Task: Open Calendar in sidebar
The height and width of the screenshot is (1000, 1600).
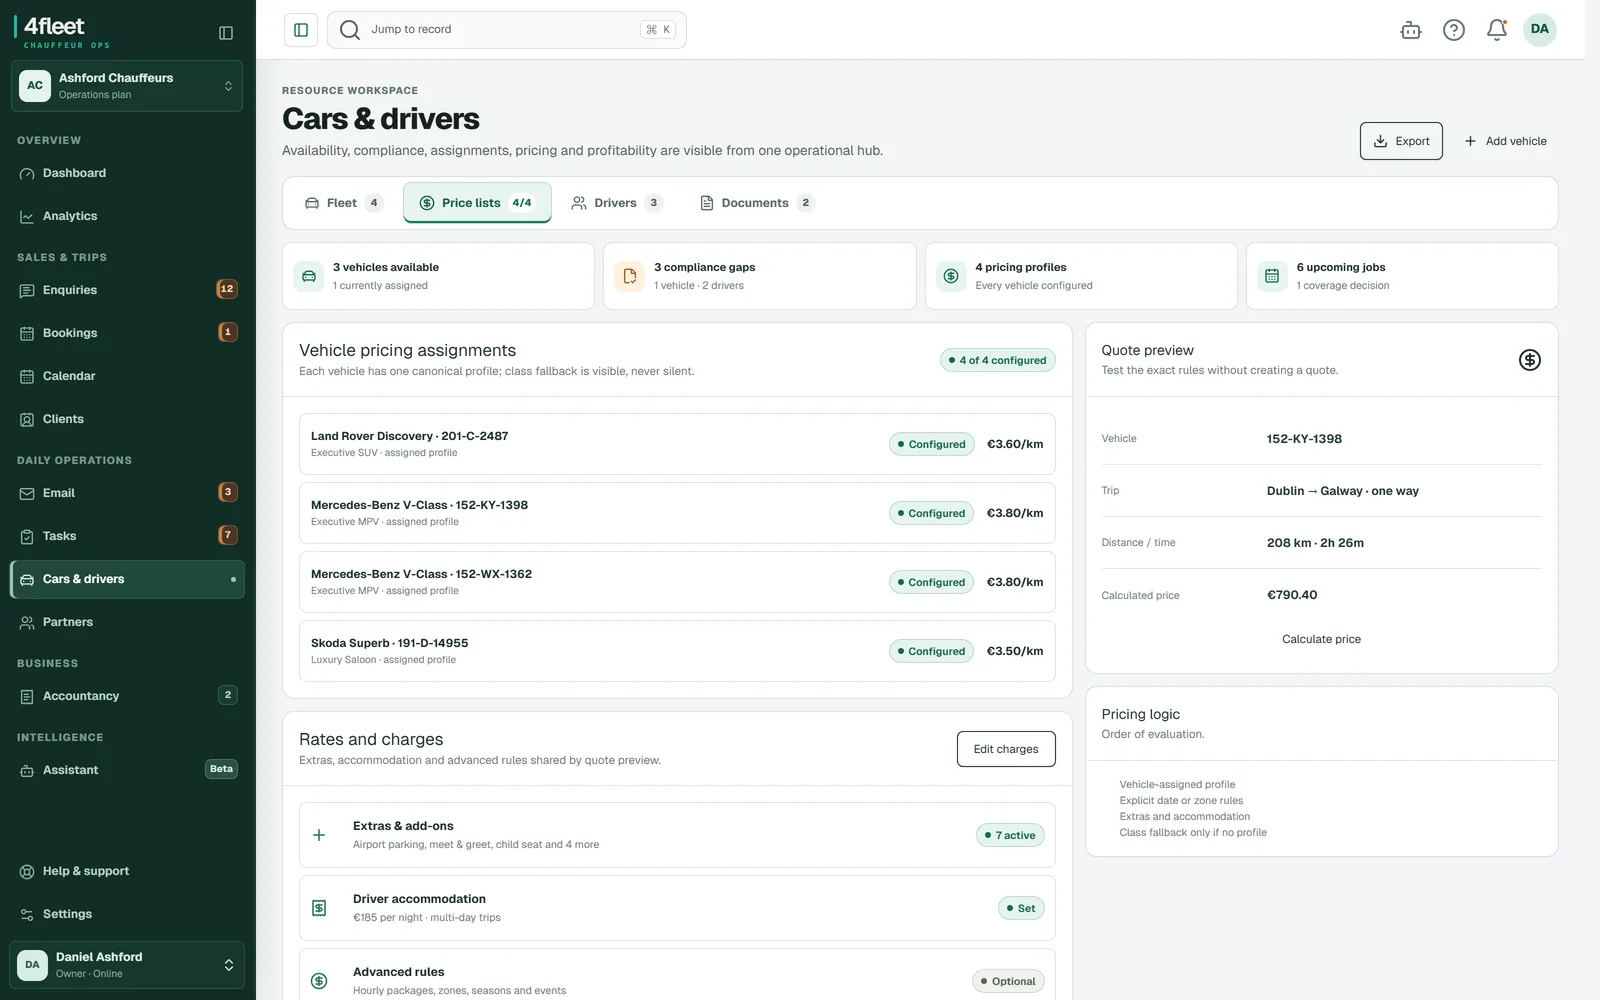Action: click(x=127, y=376)
